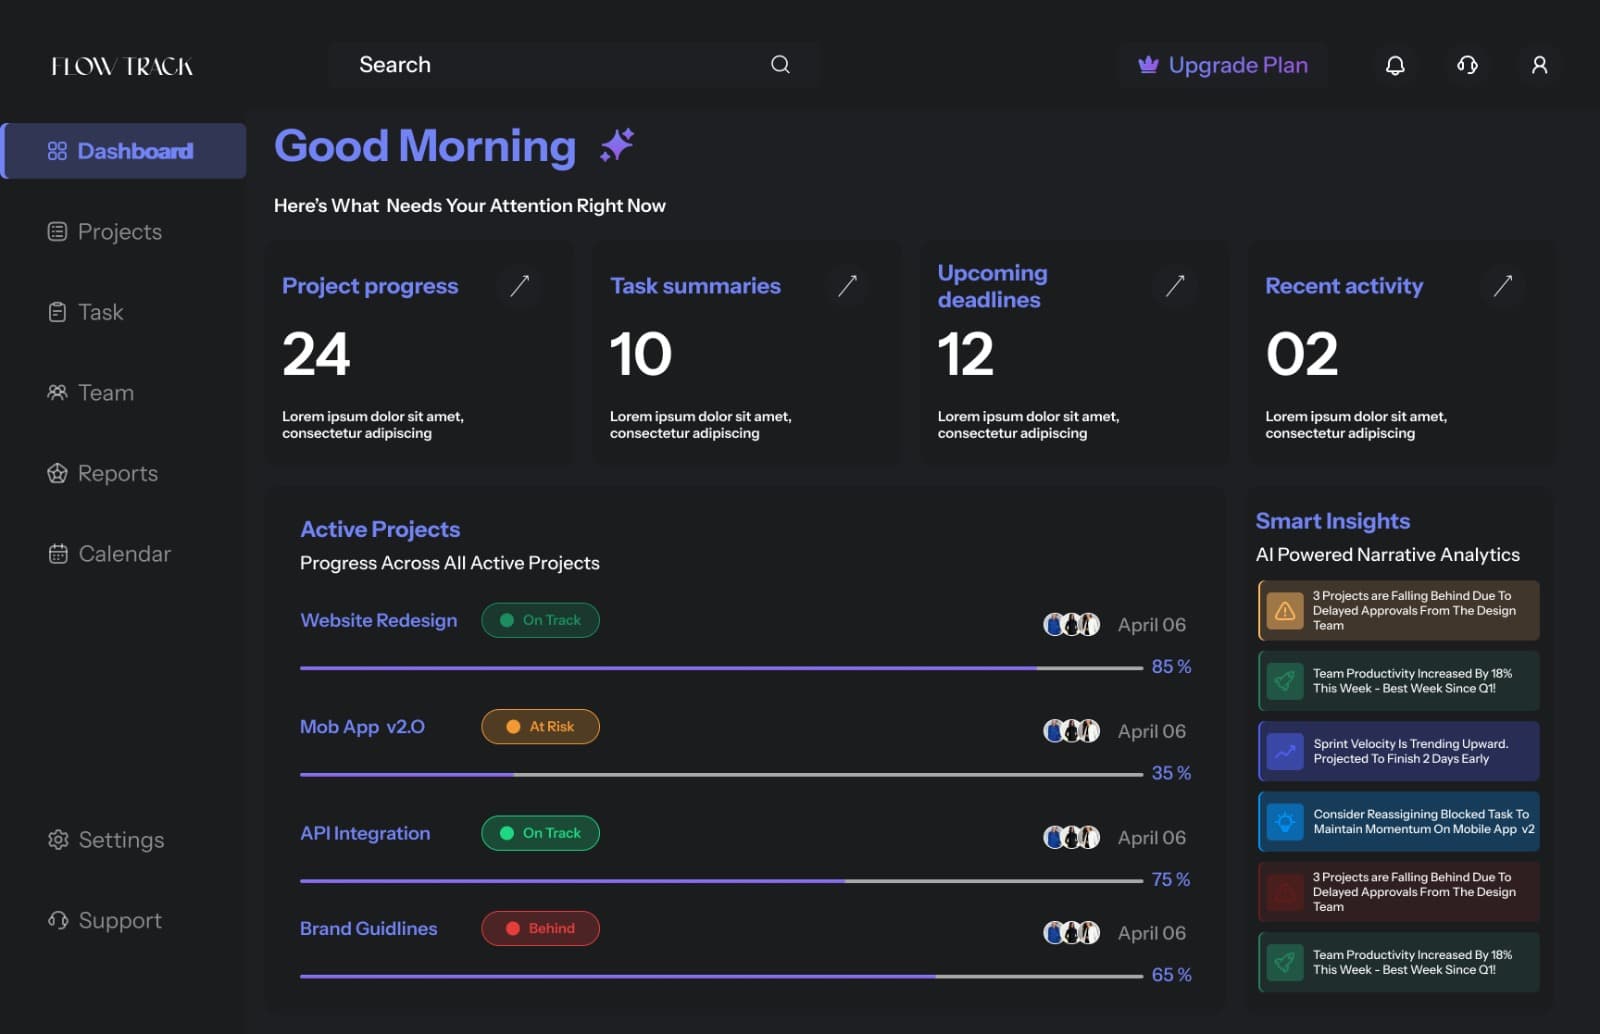Screen dimensions: 1600x1034
Task: Click the At Risk badge for Mob App
Action: coord(540,727)
